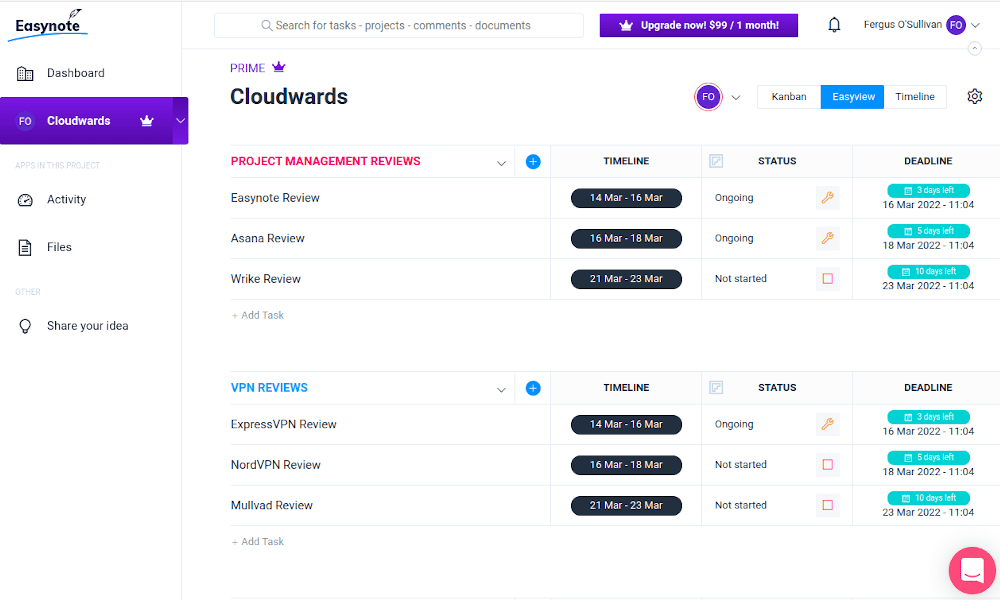
Task: Open the Wrike Review task
Action: pos(265,279)
